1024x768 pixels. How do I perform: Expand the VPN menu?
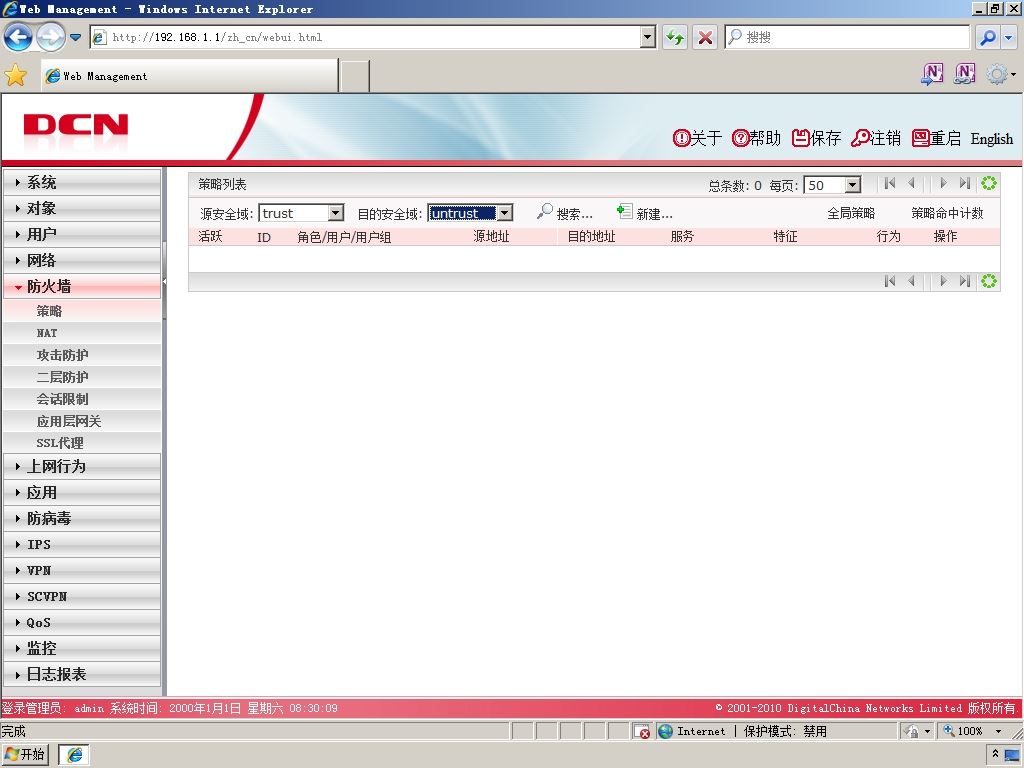click(x=82, y=570)
